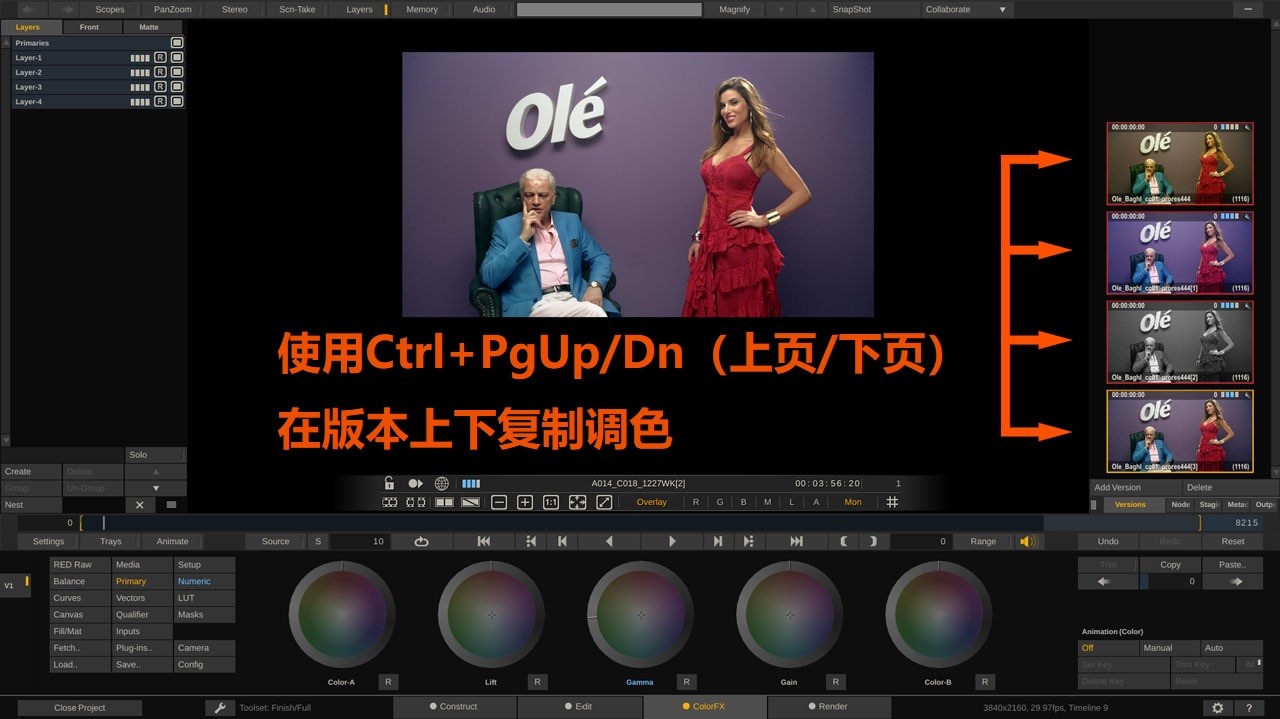Click the question mark help icon

coord(1248,707)
